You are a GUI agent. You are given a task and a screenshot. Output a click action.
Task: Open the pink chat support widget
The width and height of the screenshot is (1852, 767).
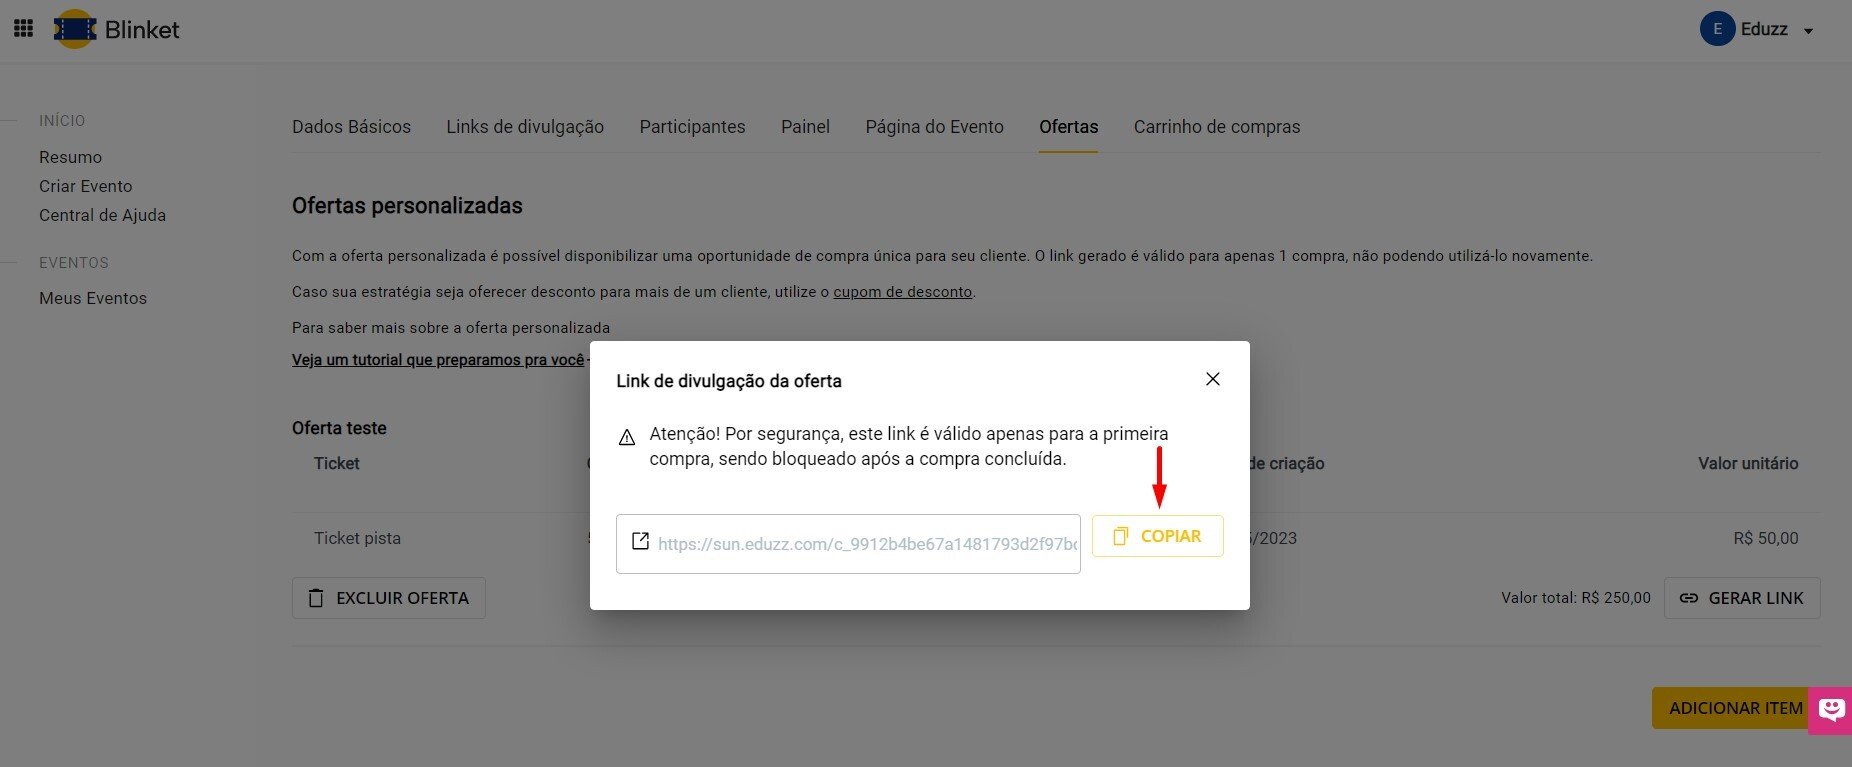(x=1831, y=710)
